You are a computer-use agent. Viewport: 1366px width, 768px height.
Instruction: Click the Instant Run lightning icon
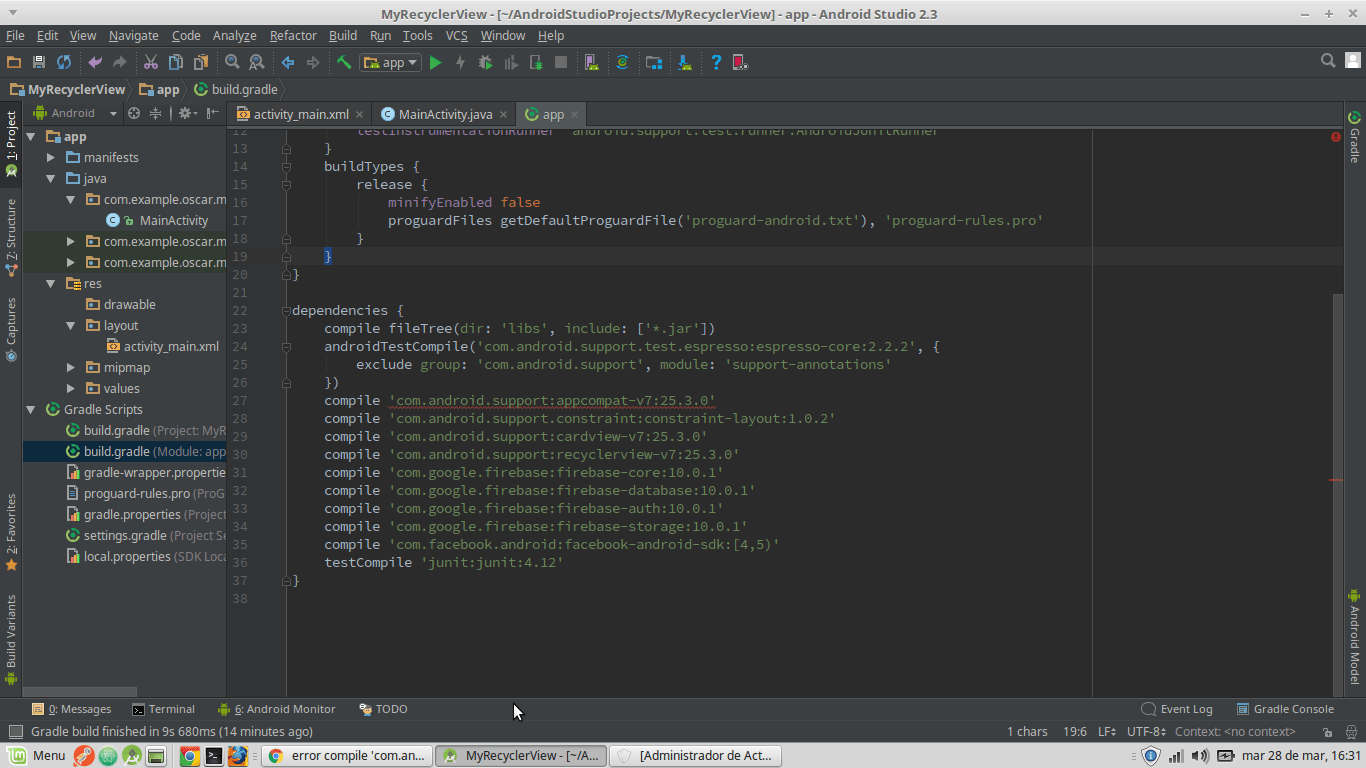tap(461, 62)
